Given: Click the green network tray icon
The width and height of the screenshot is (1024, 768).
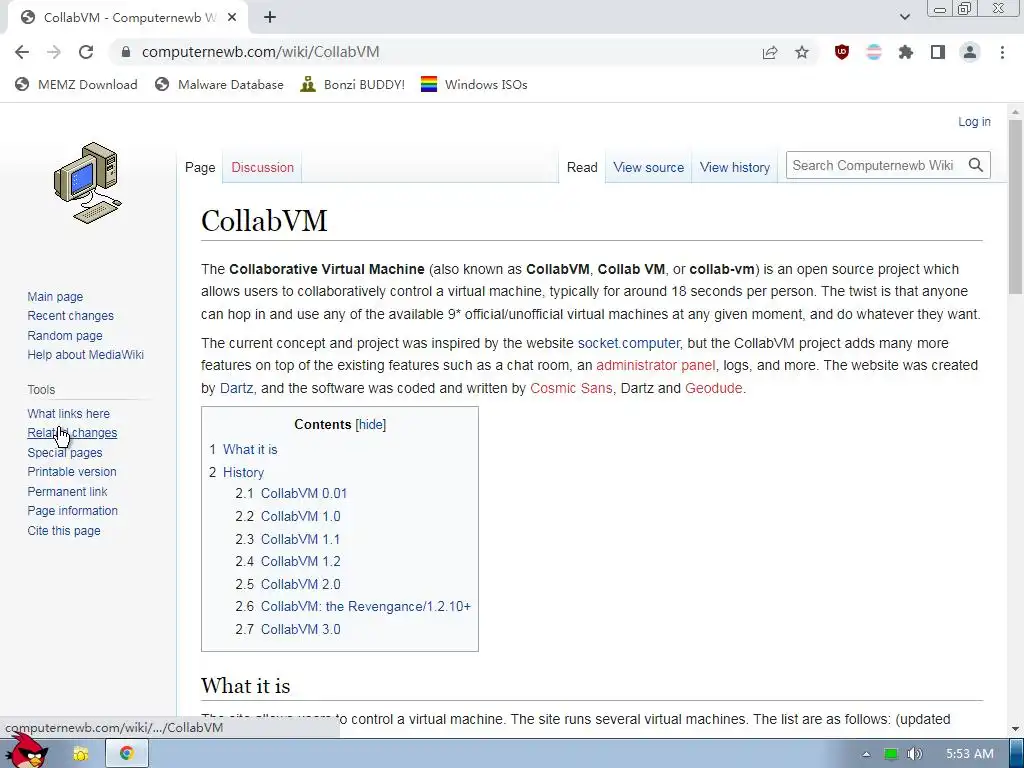Looking at the screenshot, I should (891, 754).
